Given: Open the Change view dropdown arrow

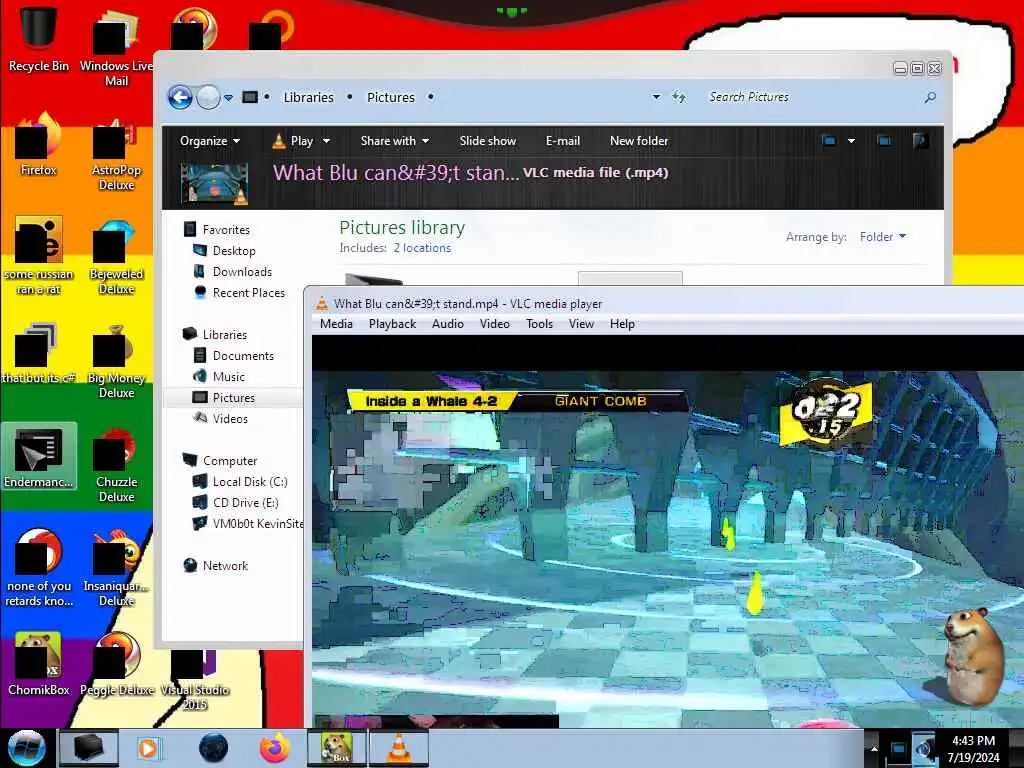Looking at the screenshot, I should coord(851,140).
